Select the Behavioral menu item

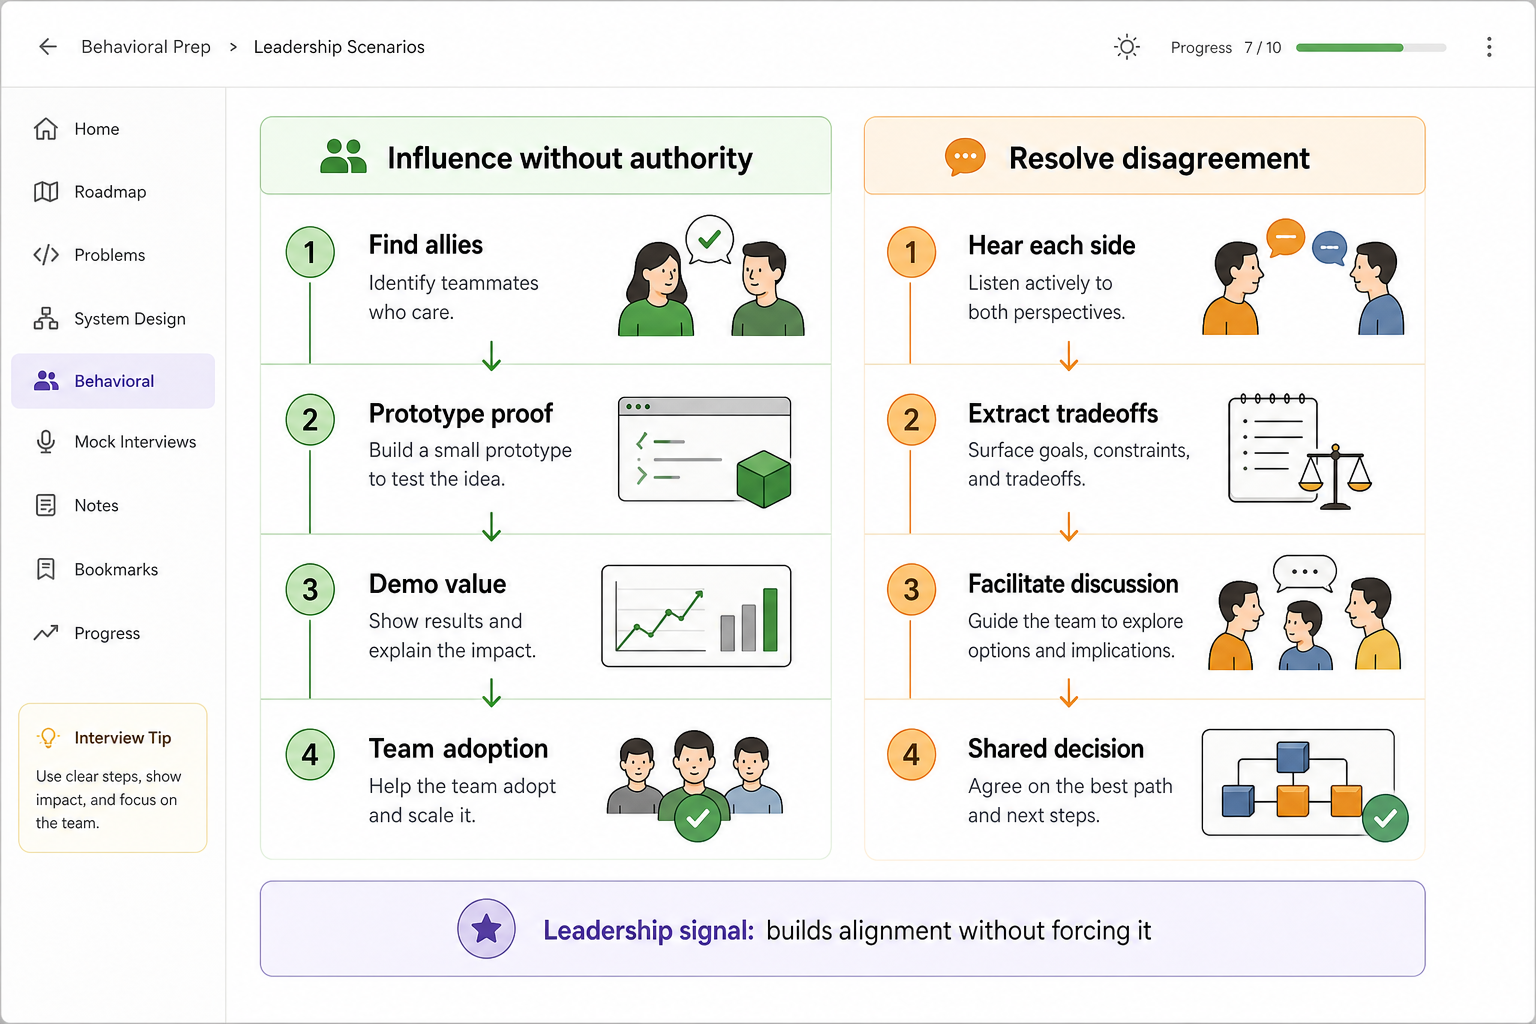[113, 381]
